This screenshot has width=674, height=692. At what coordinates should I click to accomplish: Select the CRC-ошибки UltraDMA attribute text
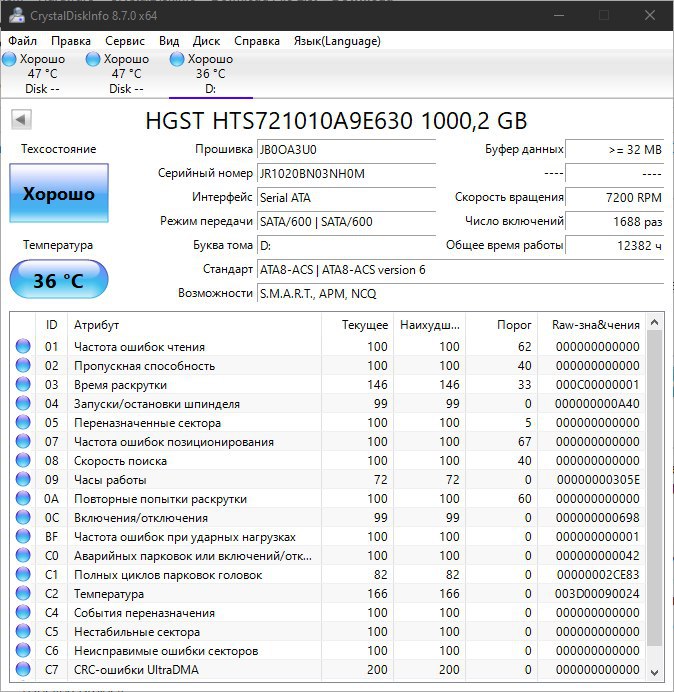pyautogui.click(x=136, y=670)
